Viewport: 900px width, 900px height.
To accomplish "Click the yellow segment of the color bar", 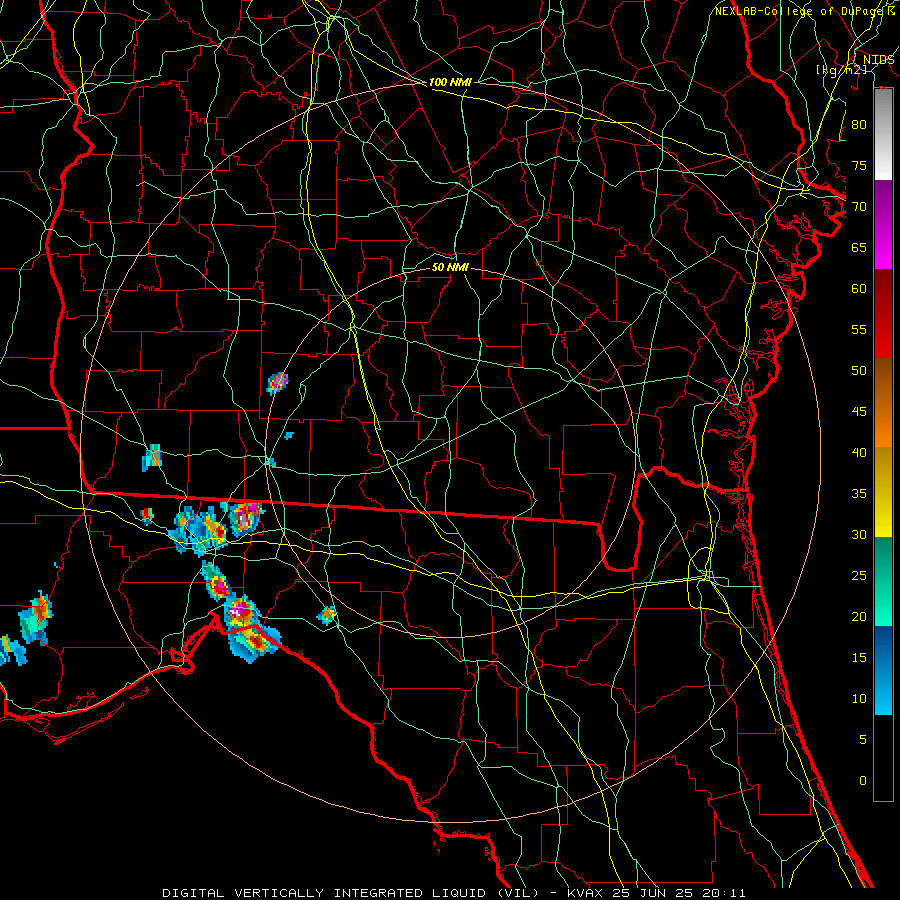I will [883, 492].
